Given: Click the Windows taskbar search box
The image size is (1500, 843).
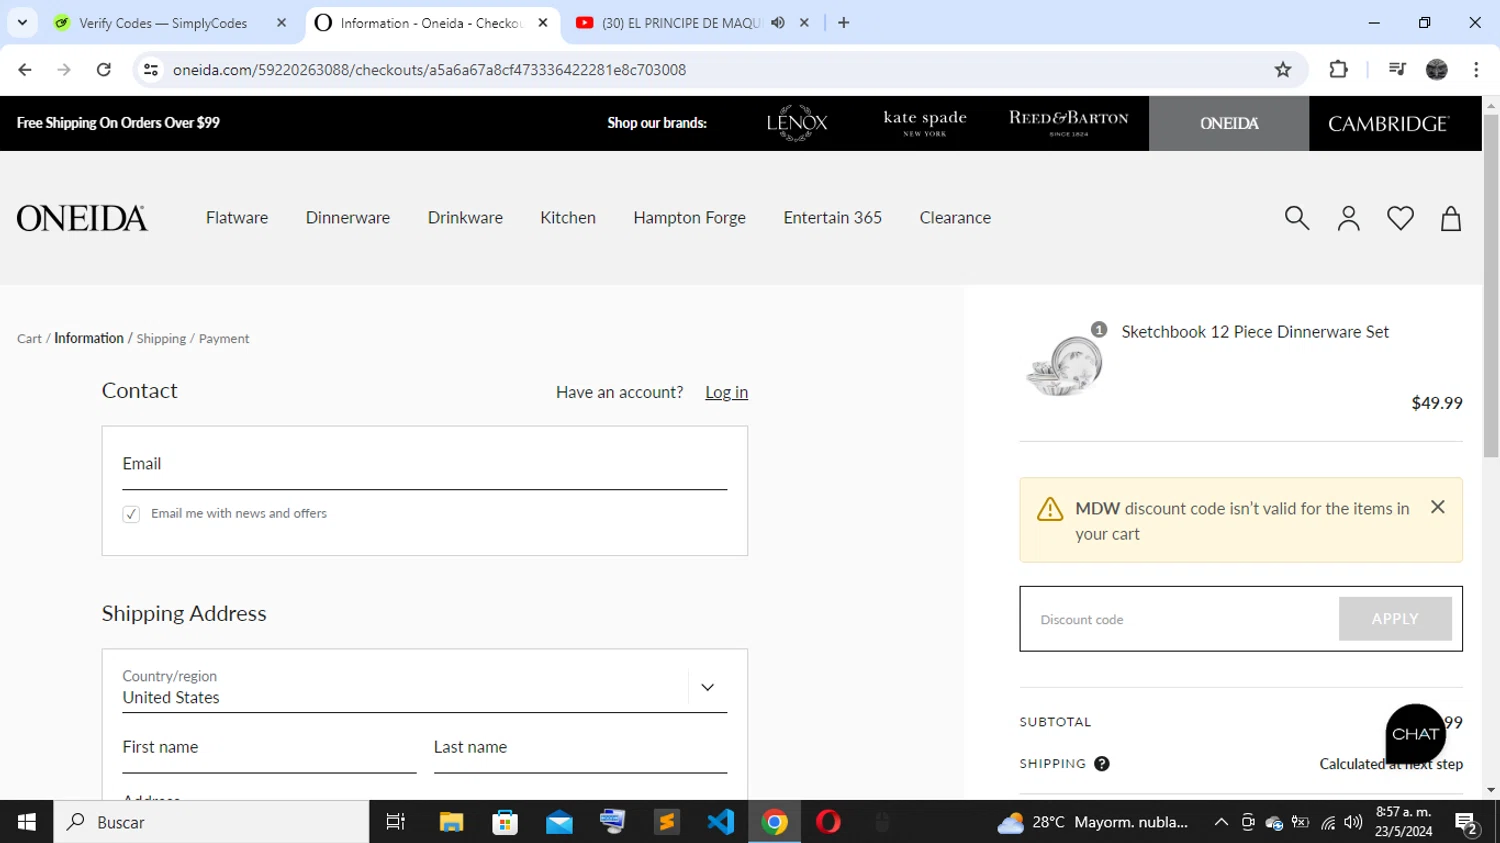Looking at the screenshot, I should 212,822.
